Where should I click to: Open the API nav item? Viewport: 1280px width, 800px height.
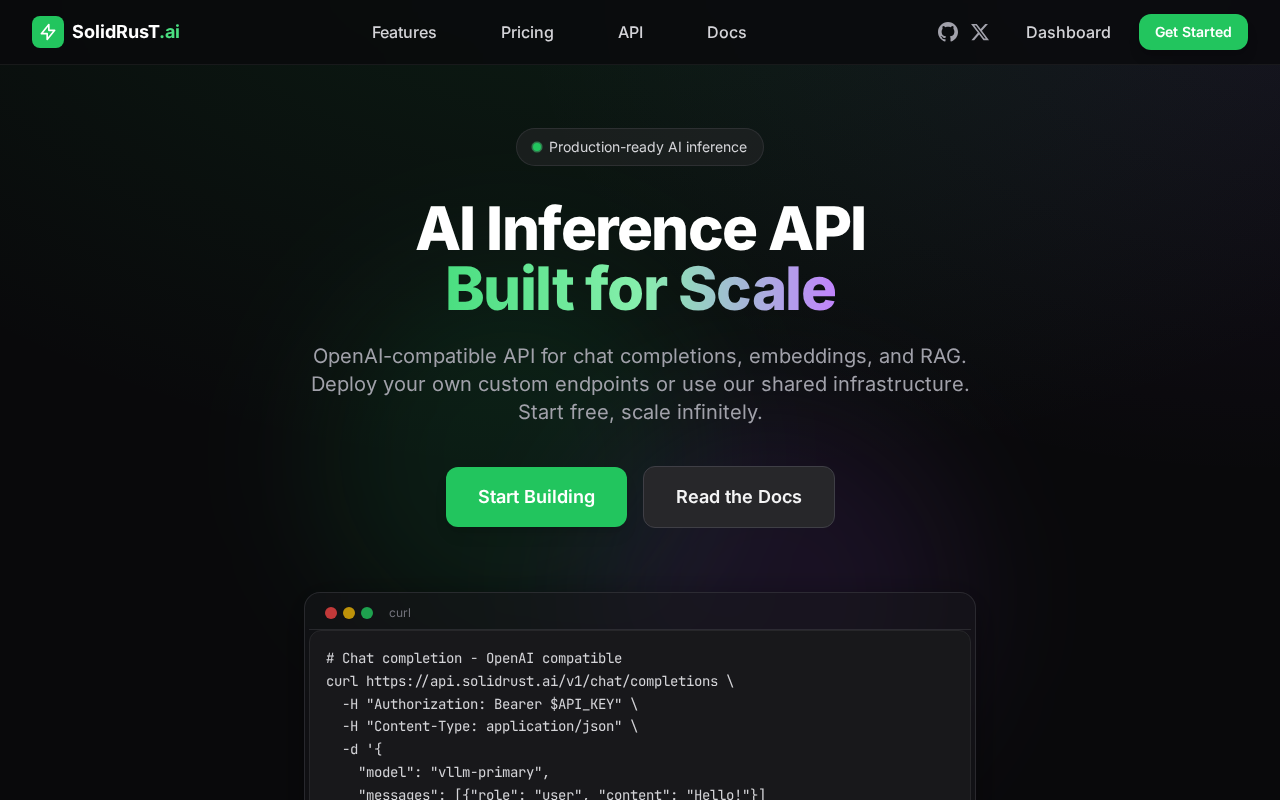630,32
